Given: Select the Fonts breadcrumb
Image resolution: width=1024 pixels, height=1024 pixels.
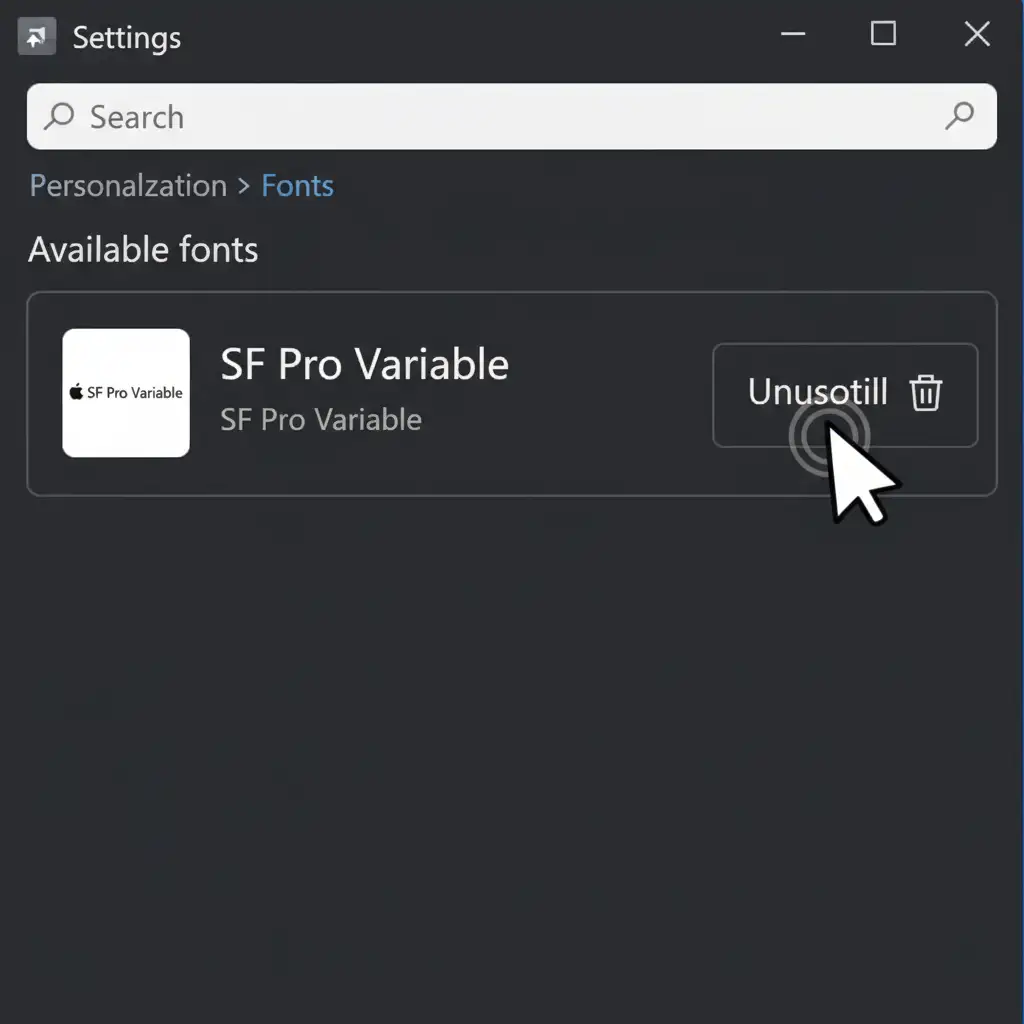Looking at the screenshot, I should pyautogui.click(x=297, y=186).
